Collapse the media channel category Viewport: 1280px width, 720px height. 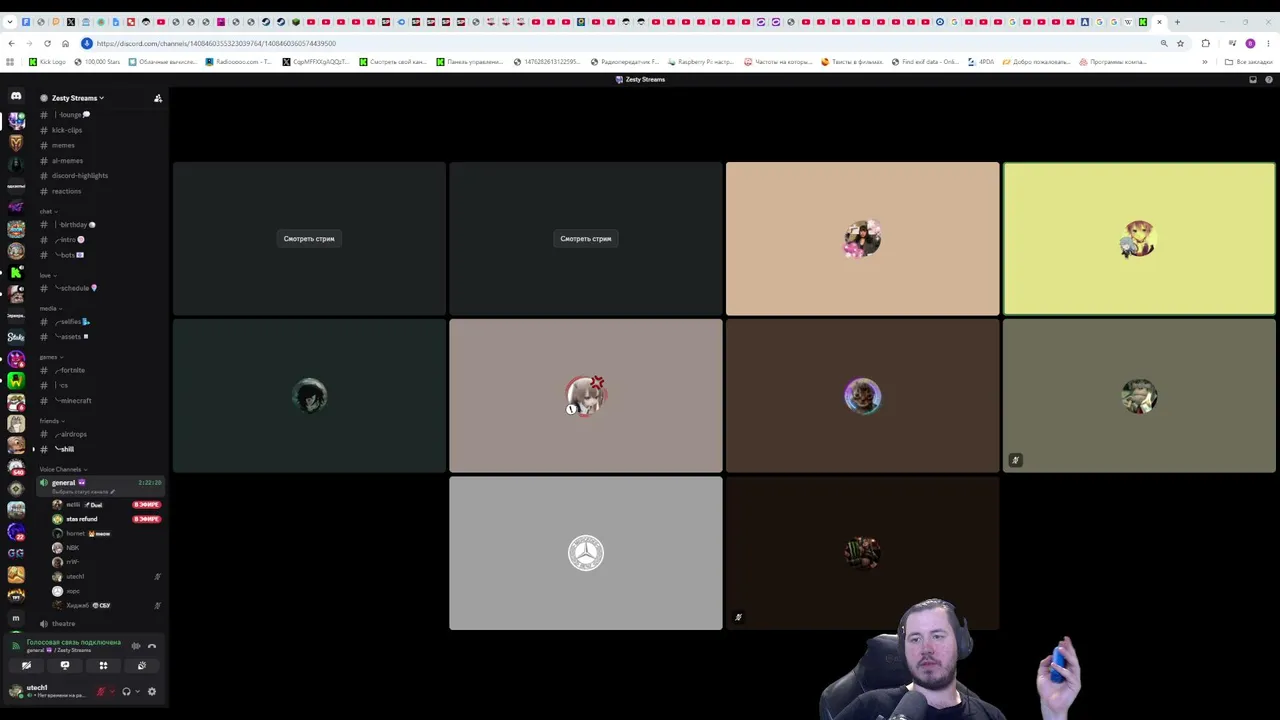[x=50, y=308]
